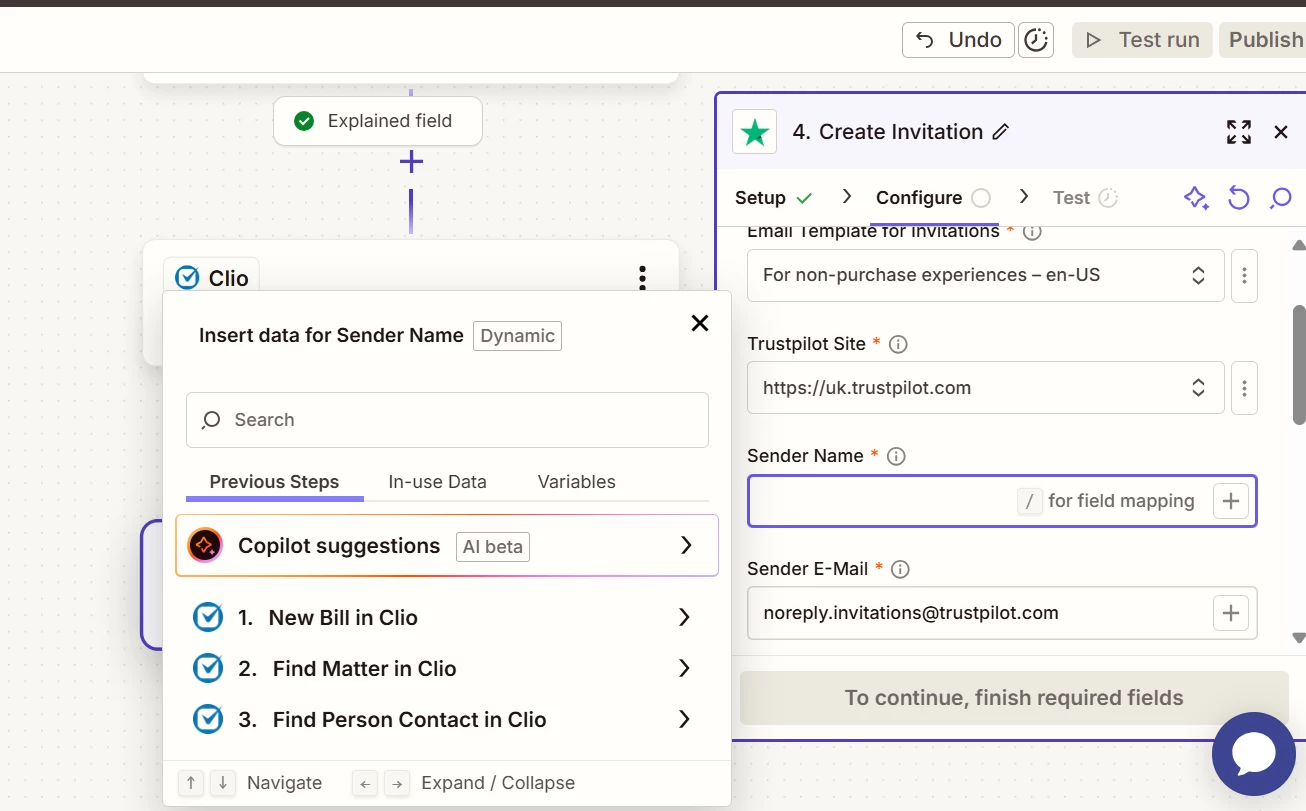1306x811 pixels.
Task: Click the up arrow navigate key
Action: [191, 783]
